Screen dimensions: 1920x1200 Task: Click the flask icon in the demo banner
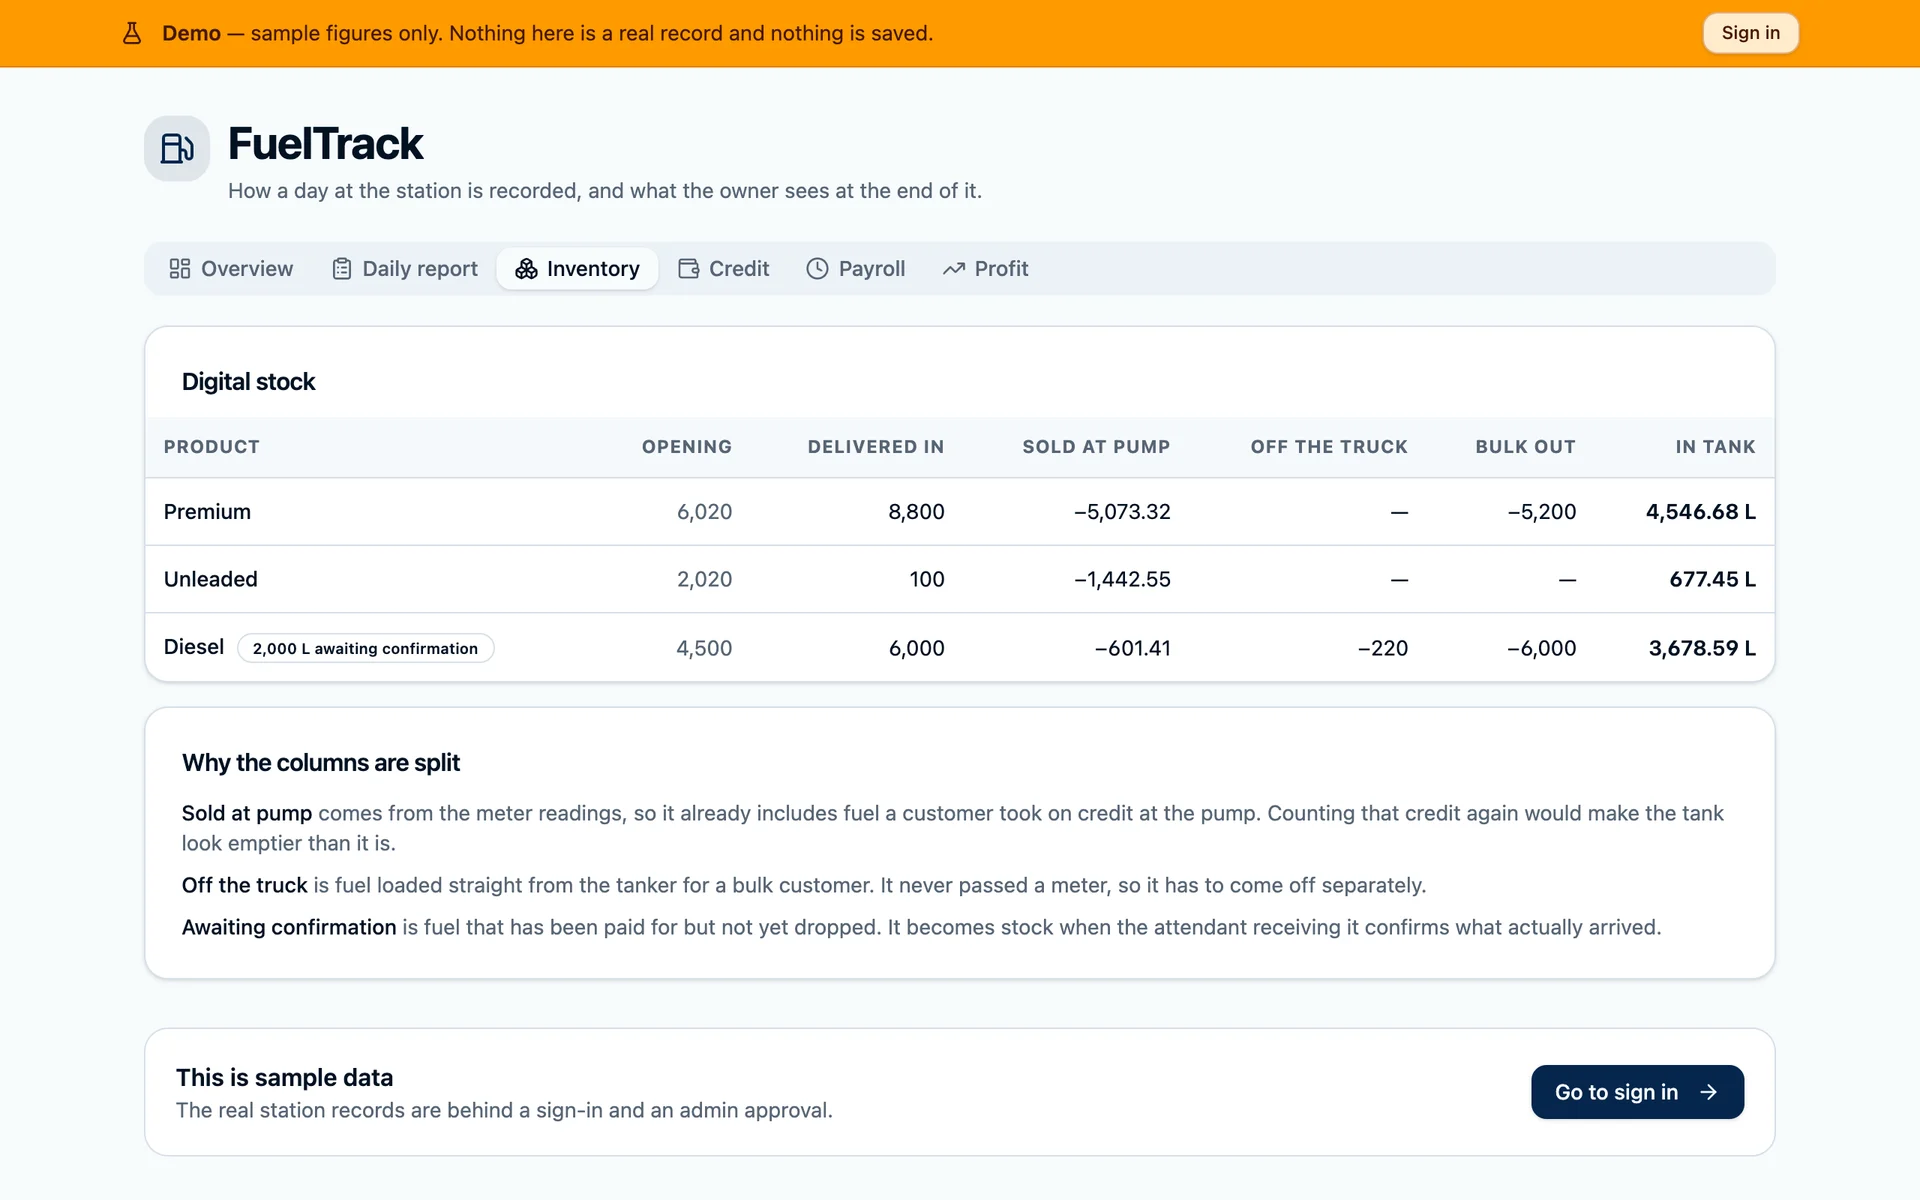point(132,33)
